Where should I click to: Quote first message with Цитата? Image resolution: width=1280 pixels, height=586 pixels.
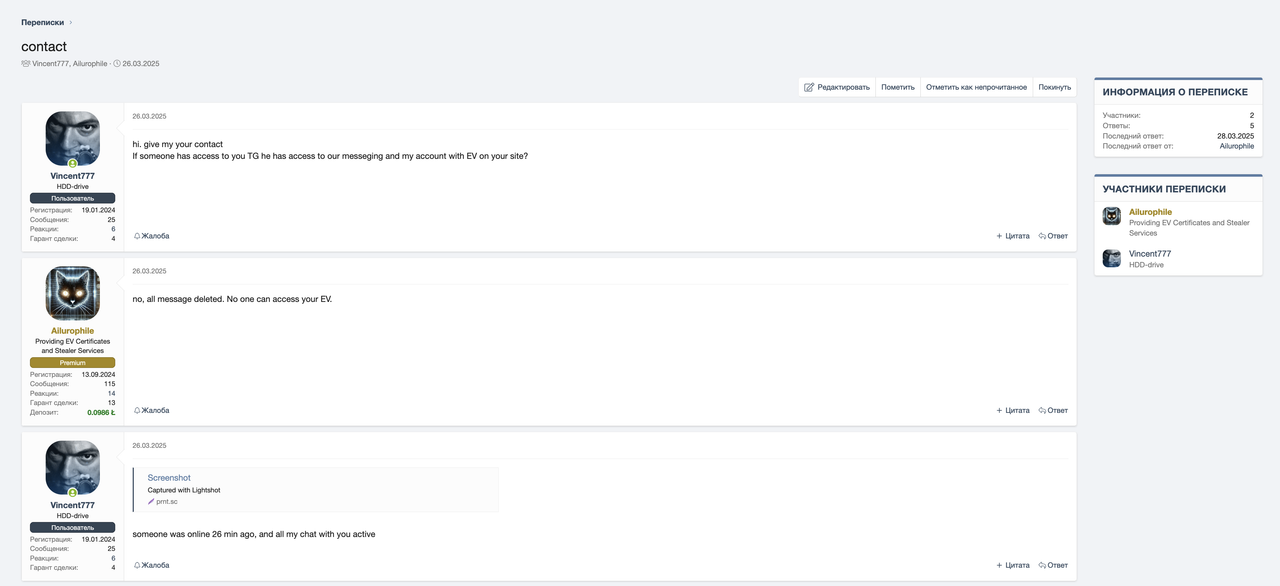click(x=1013, y=236)
